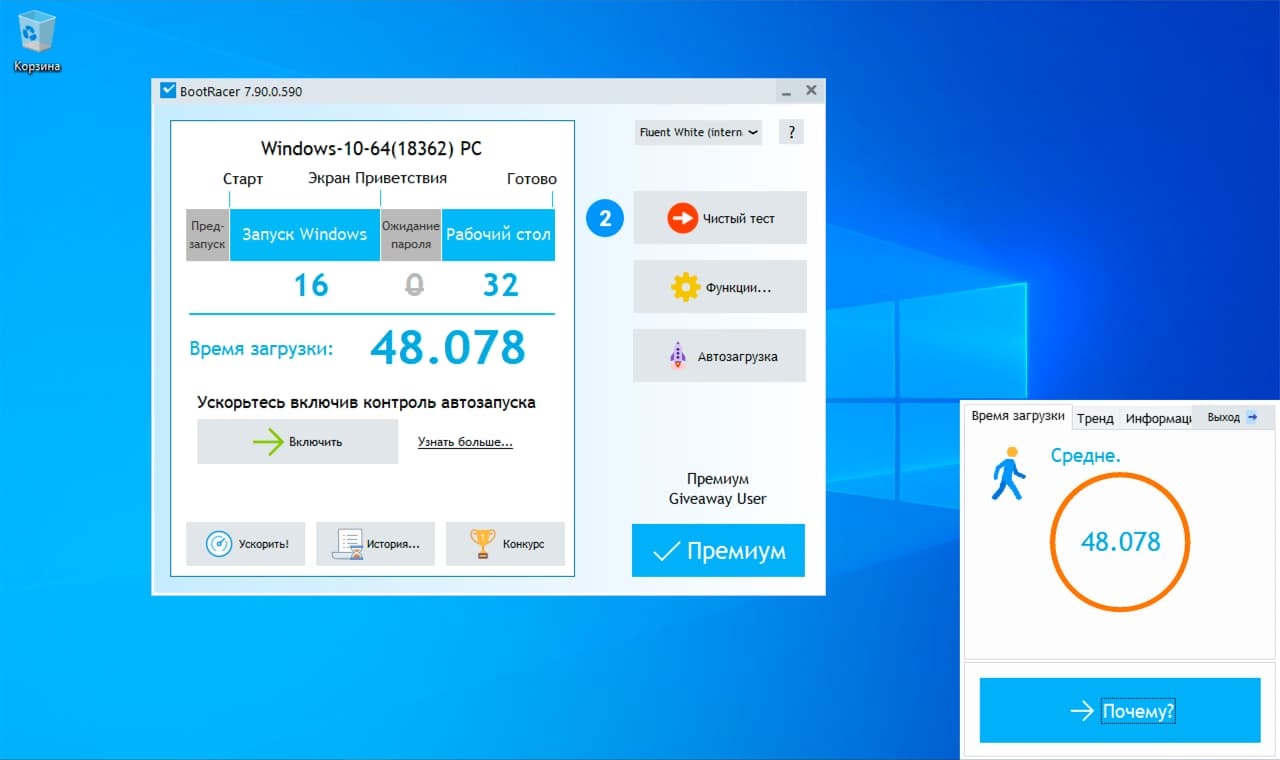Open Автозагрузка rocket button
Image resolution: width=1280 pixels, height=760 pixels.
tap(720, 356)
